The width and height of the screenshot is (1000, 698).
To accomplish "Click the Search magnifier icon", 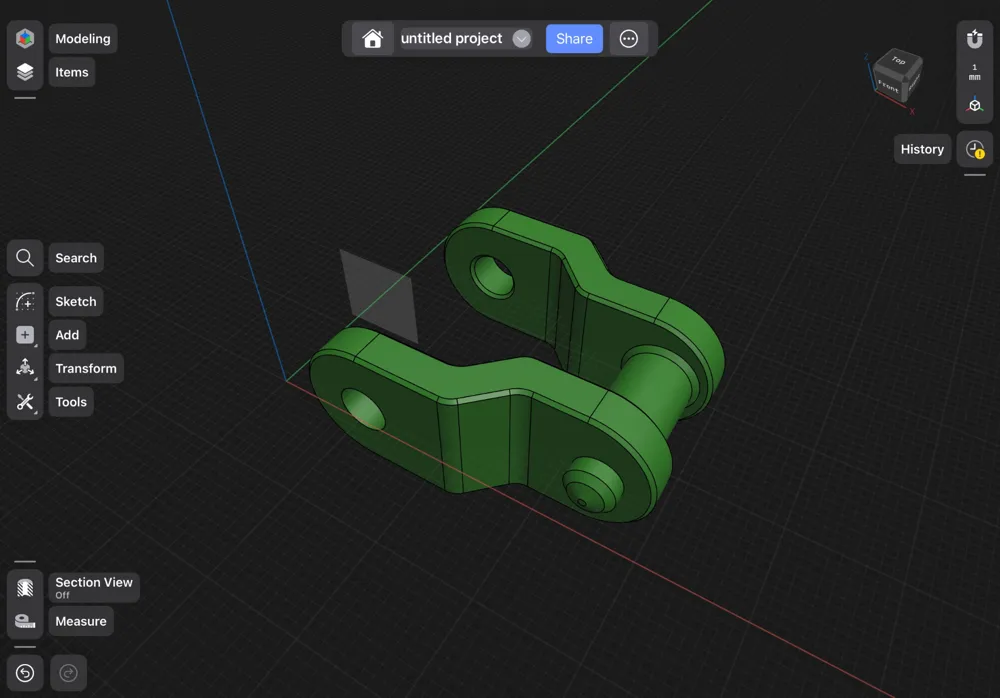I will point(25,258).
